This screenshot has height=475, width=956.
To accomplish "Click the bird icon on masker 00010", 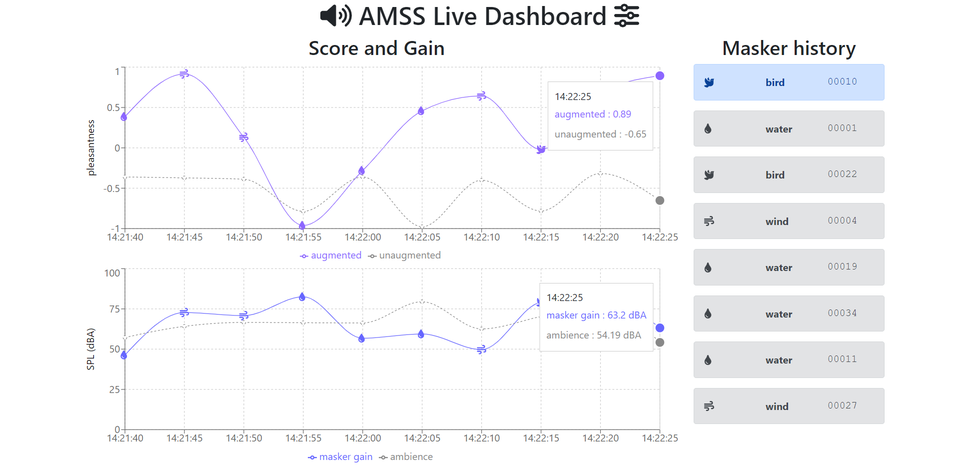I will (709, 83).
